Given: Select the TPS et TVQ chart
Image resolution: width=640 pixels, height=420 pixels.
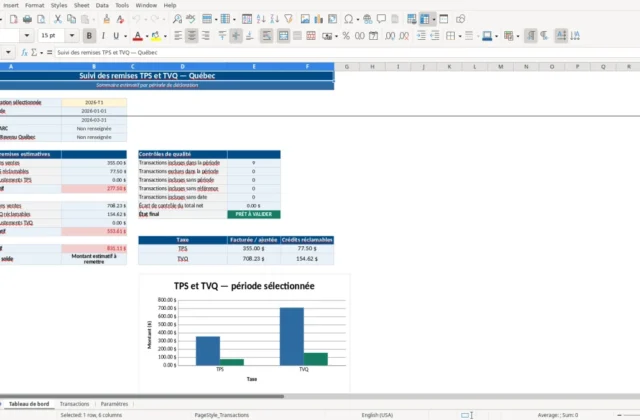Looking at the screenshot, I should (x=244, y=333).
